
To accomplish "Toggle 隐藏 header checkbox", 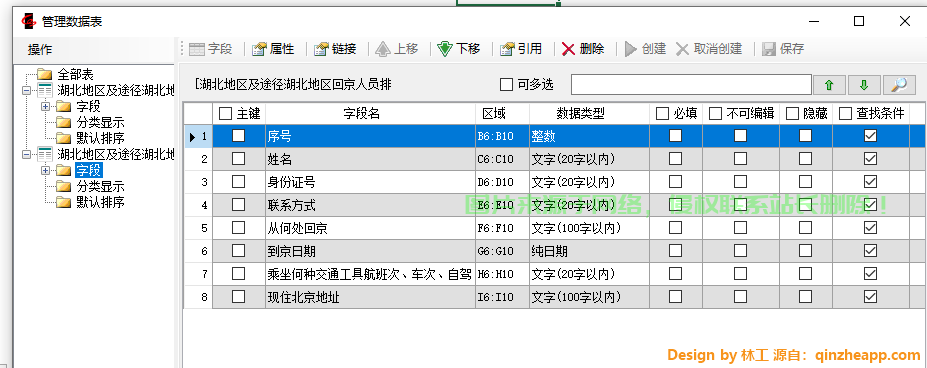I will tap(792, 114).
